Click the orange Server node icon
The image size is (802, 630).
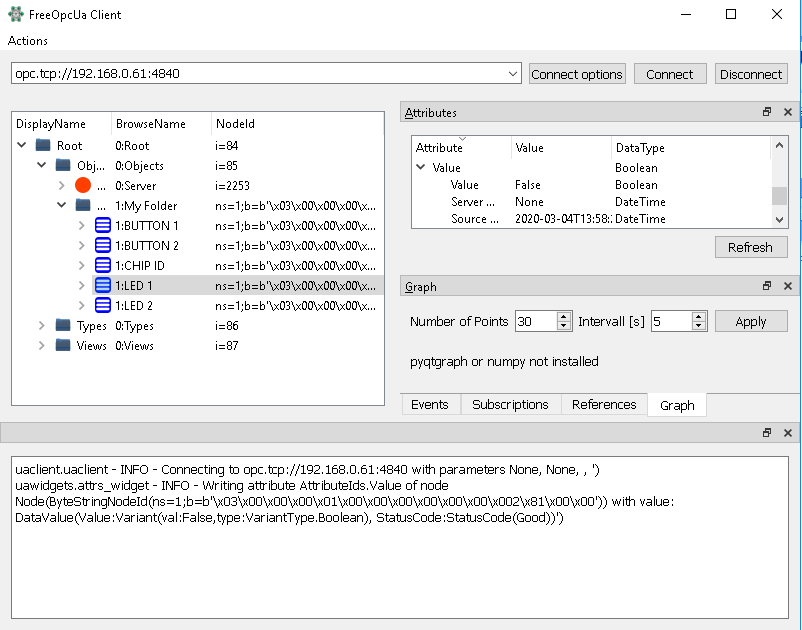coord(83,185)
